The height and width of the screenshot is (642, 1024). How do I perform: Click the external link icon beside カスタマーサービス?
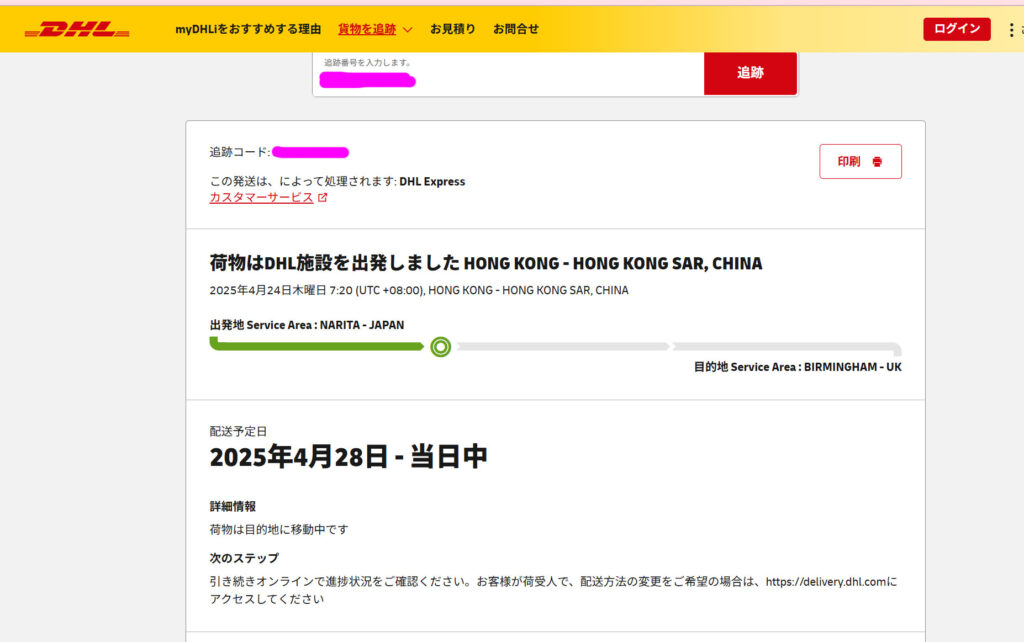[x=323, y=197]
